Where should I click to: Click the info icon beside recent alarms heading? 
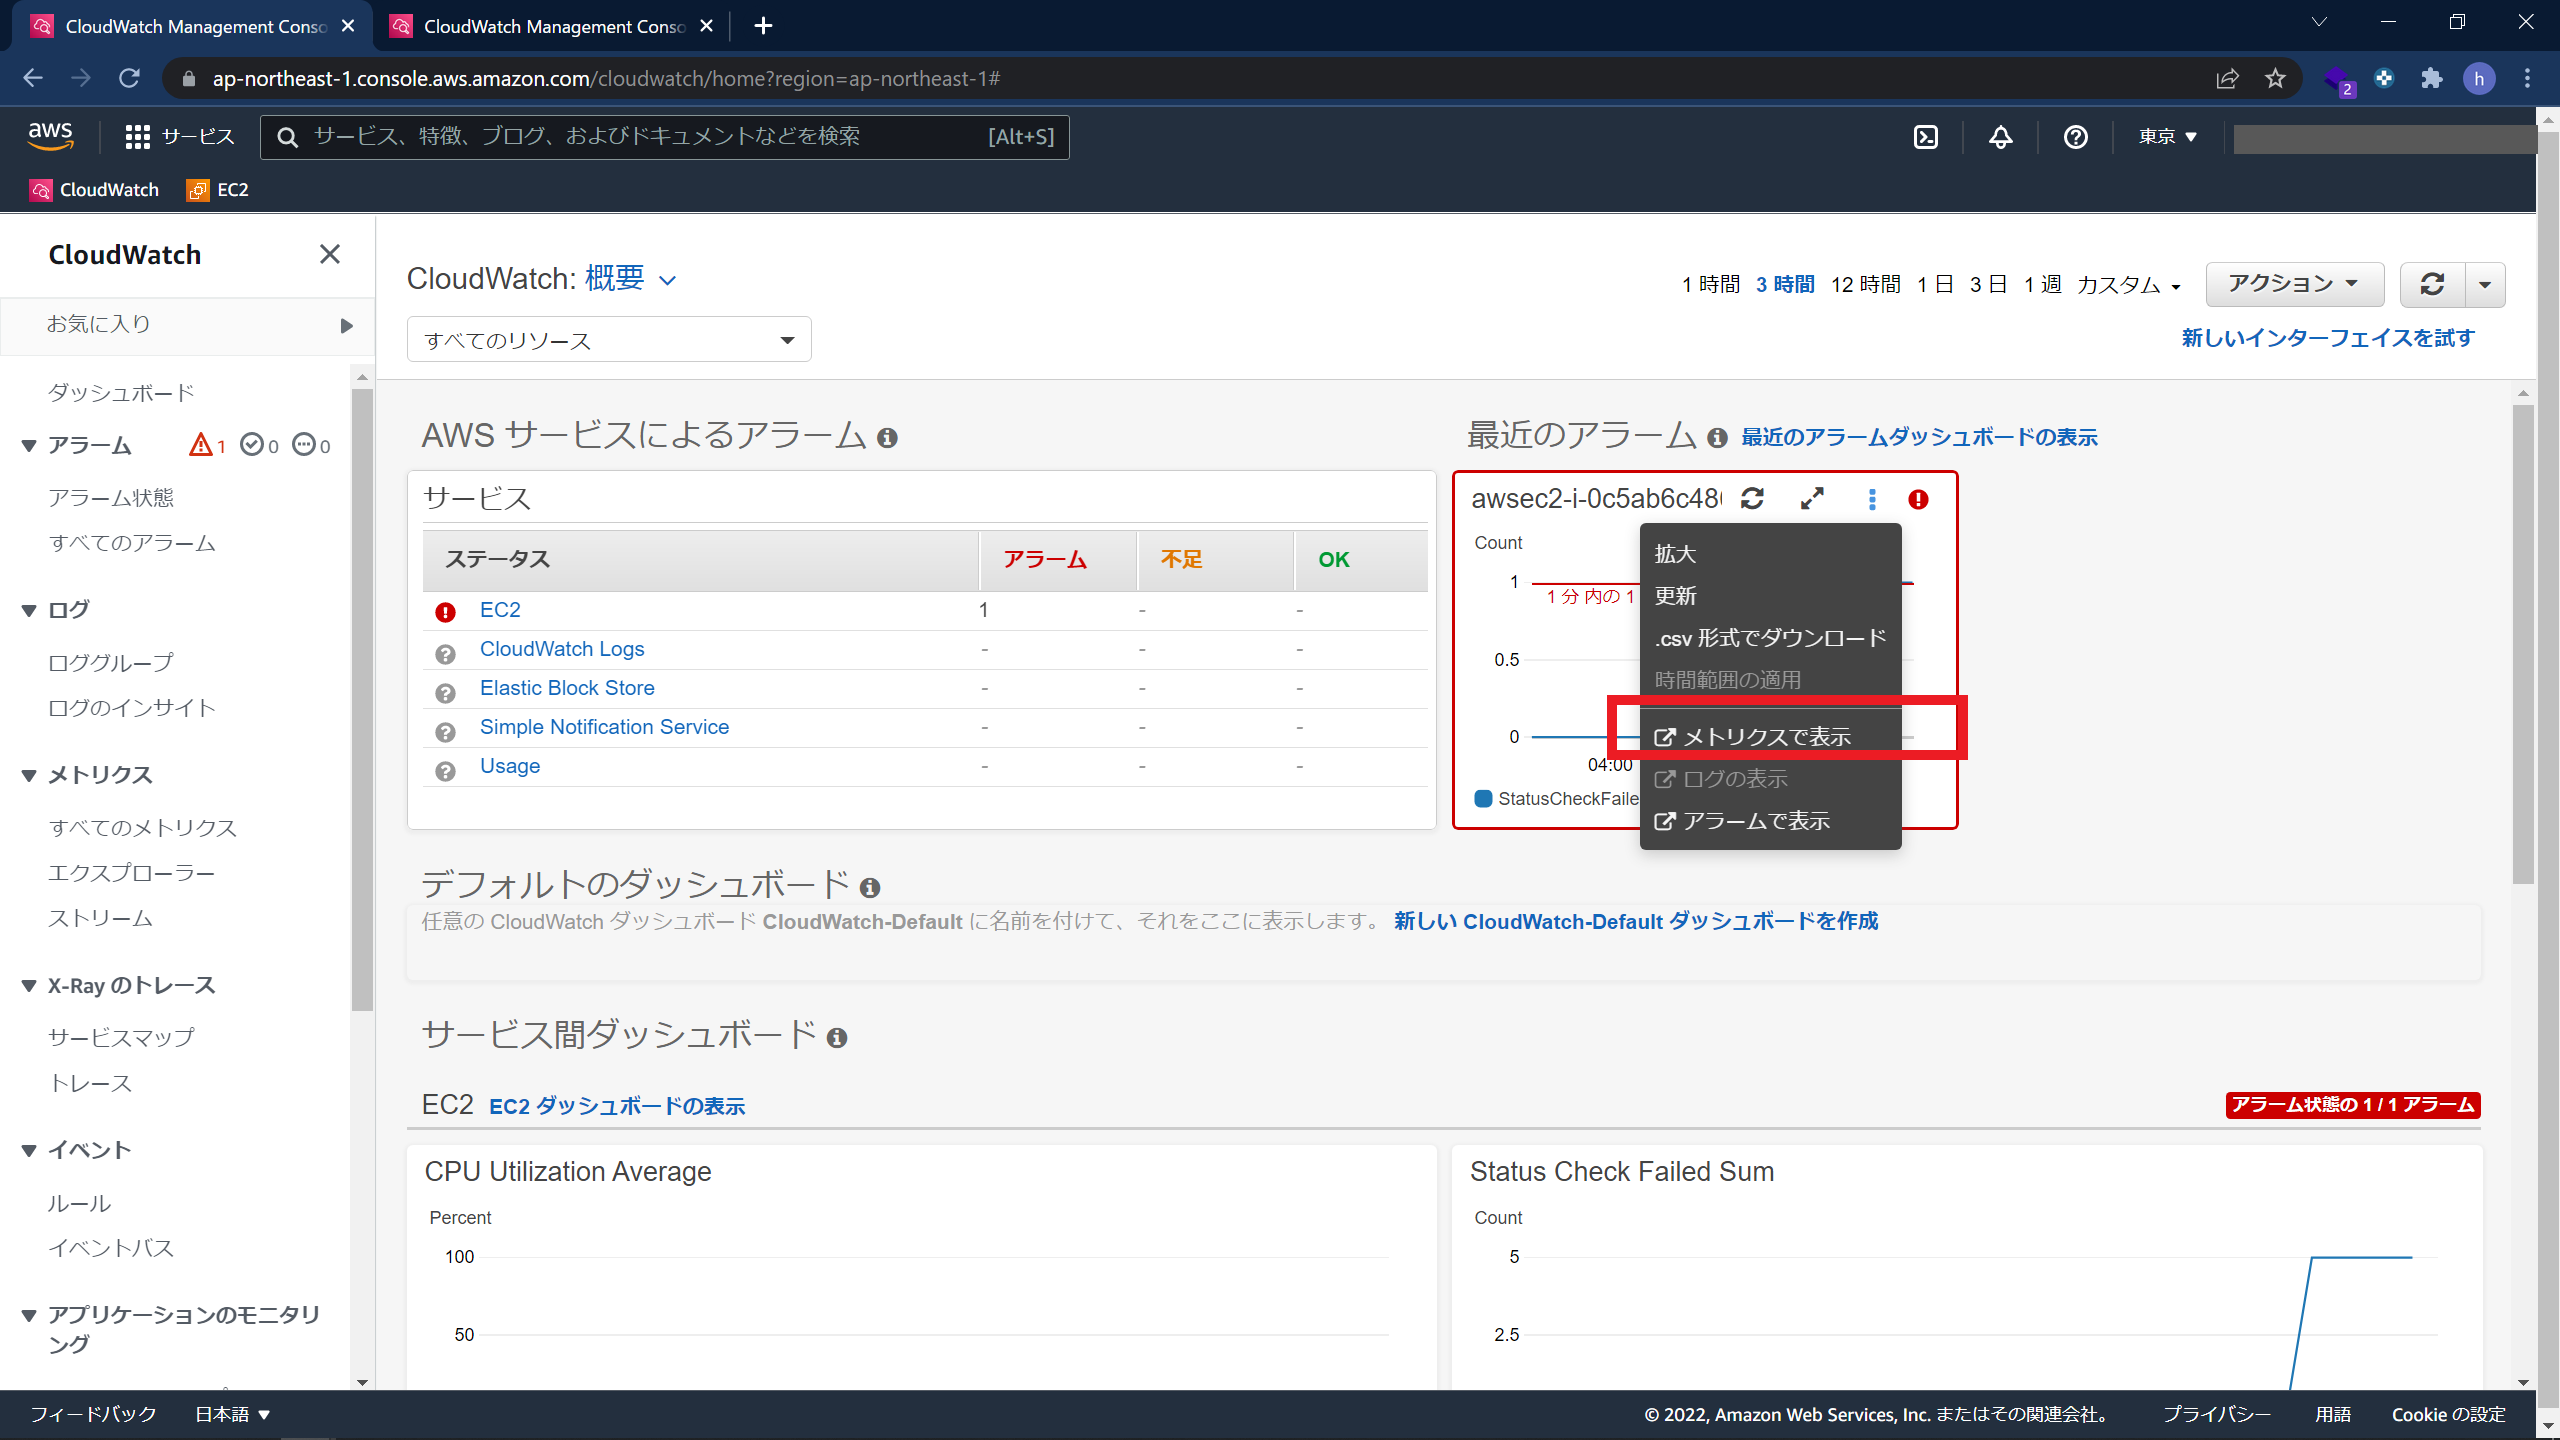pyautogui.click(x=1717, y=438)
